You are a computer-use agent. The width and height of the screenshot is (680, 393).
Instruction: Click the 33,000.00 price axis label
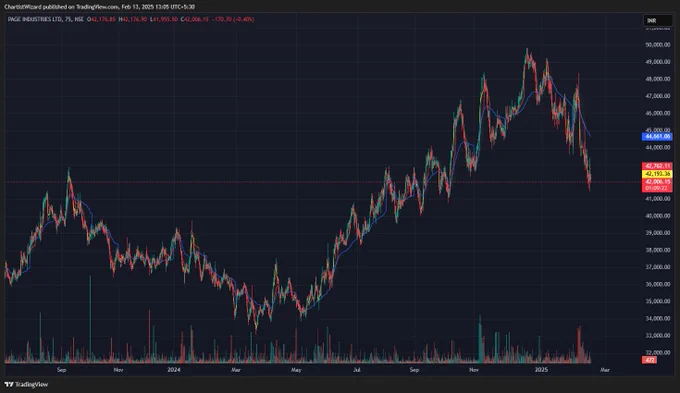click(x=658, y=335)
